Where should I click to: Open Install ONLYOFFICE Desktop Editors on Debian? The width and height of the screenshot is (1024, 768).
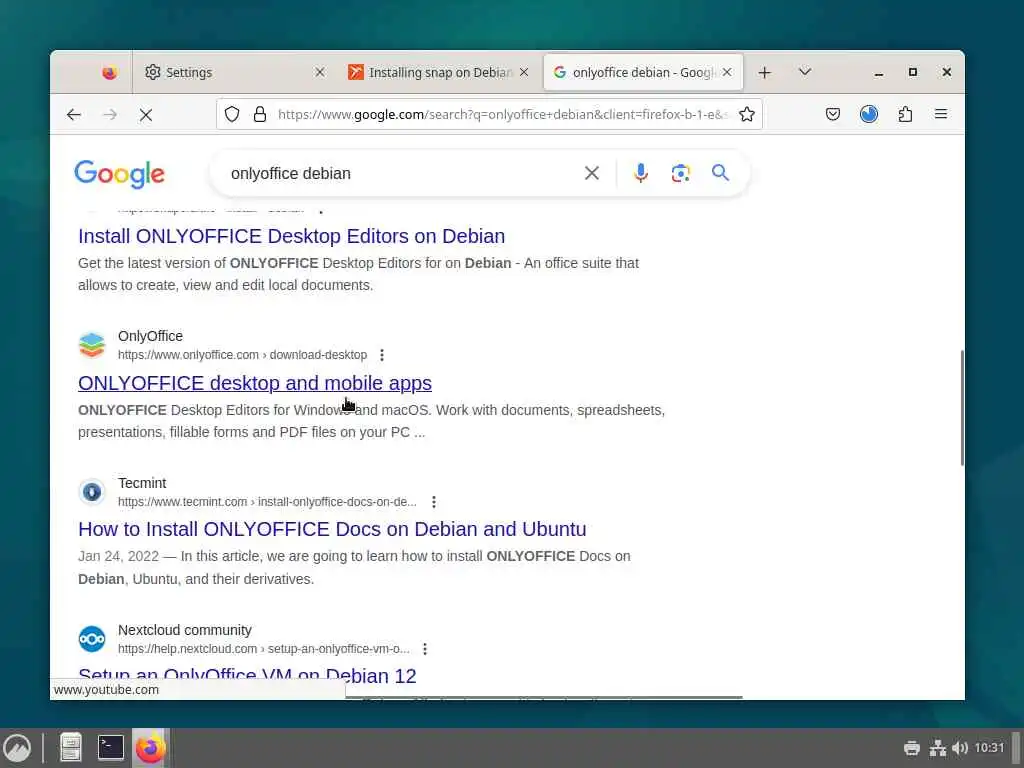(x=291, y=236)
